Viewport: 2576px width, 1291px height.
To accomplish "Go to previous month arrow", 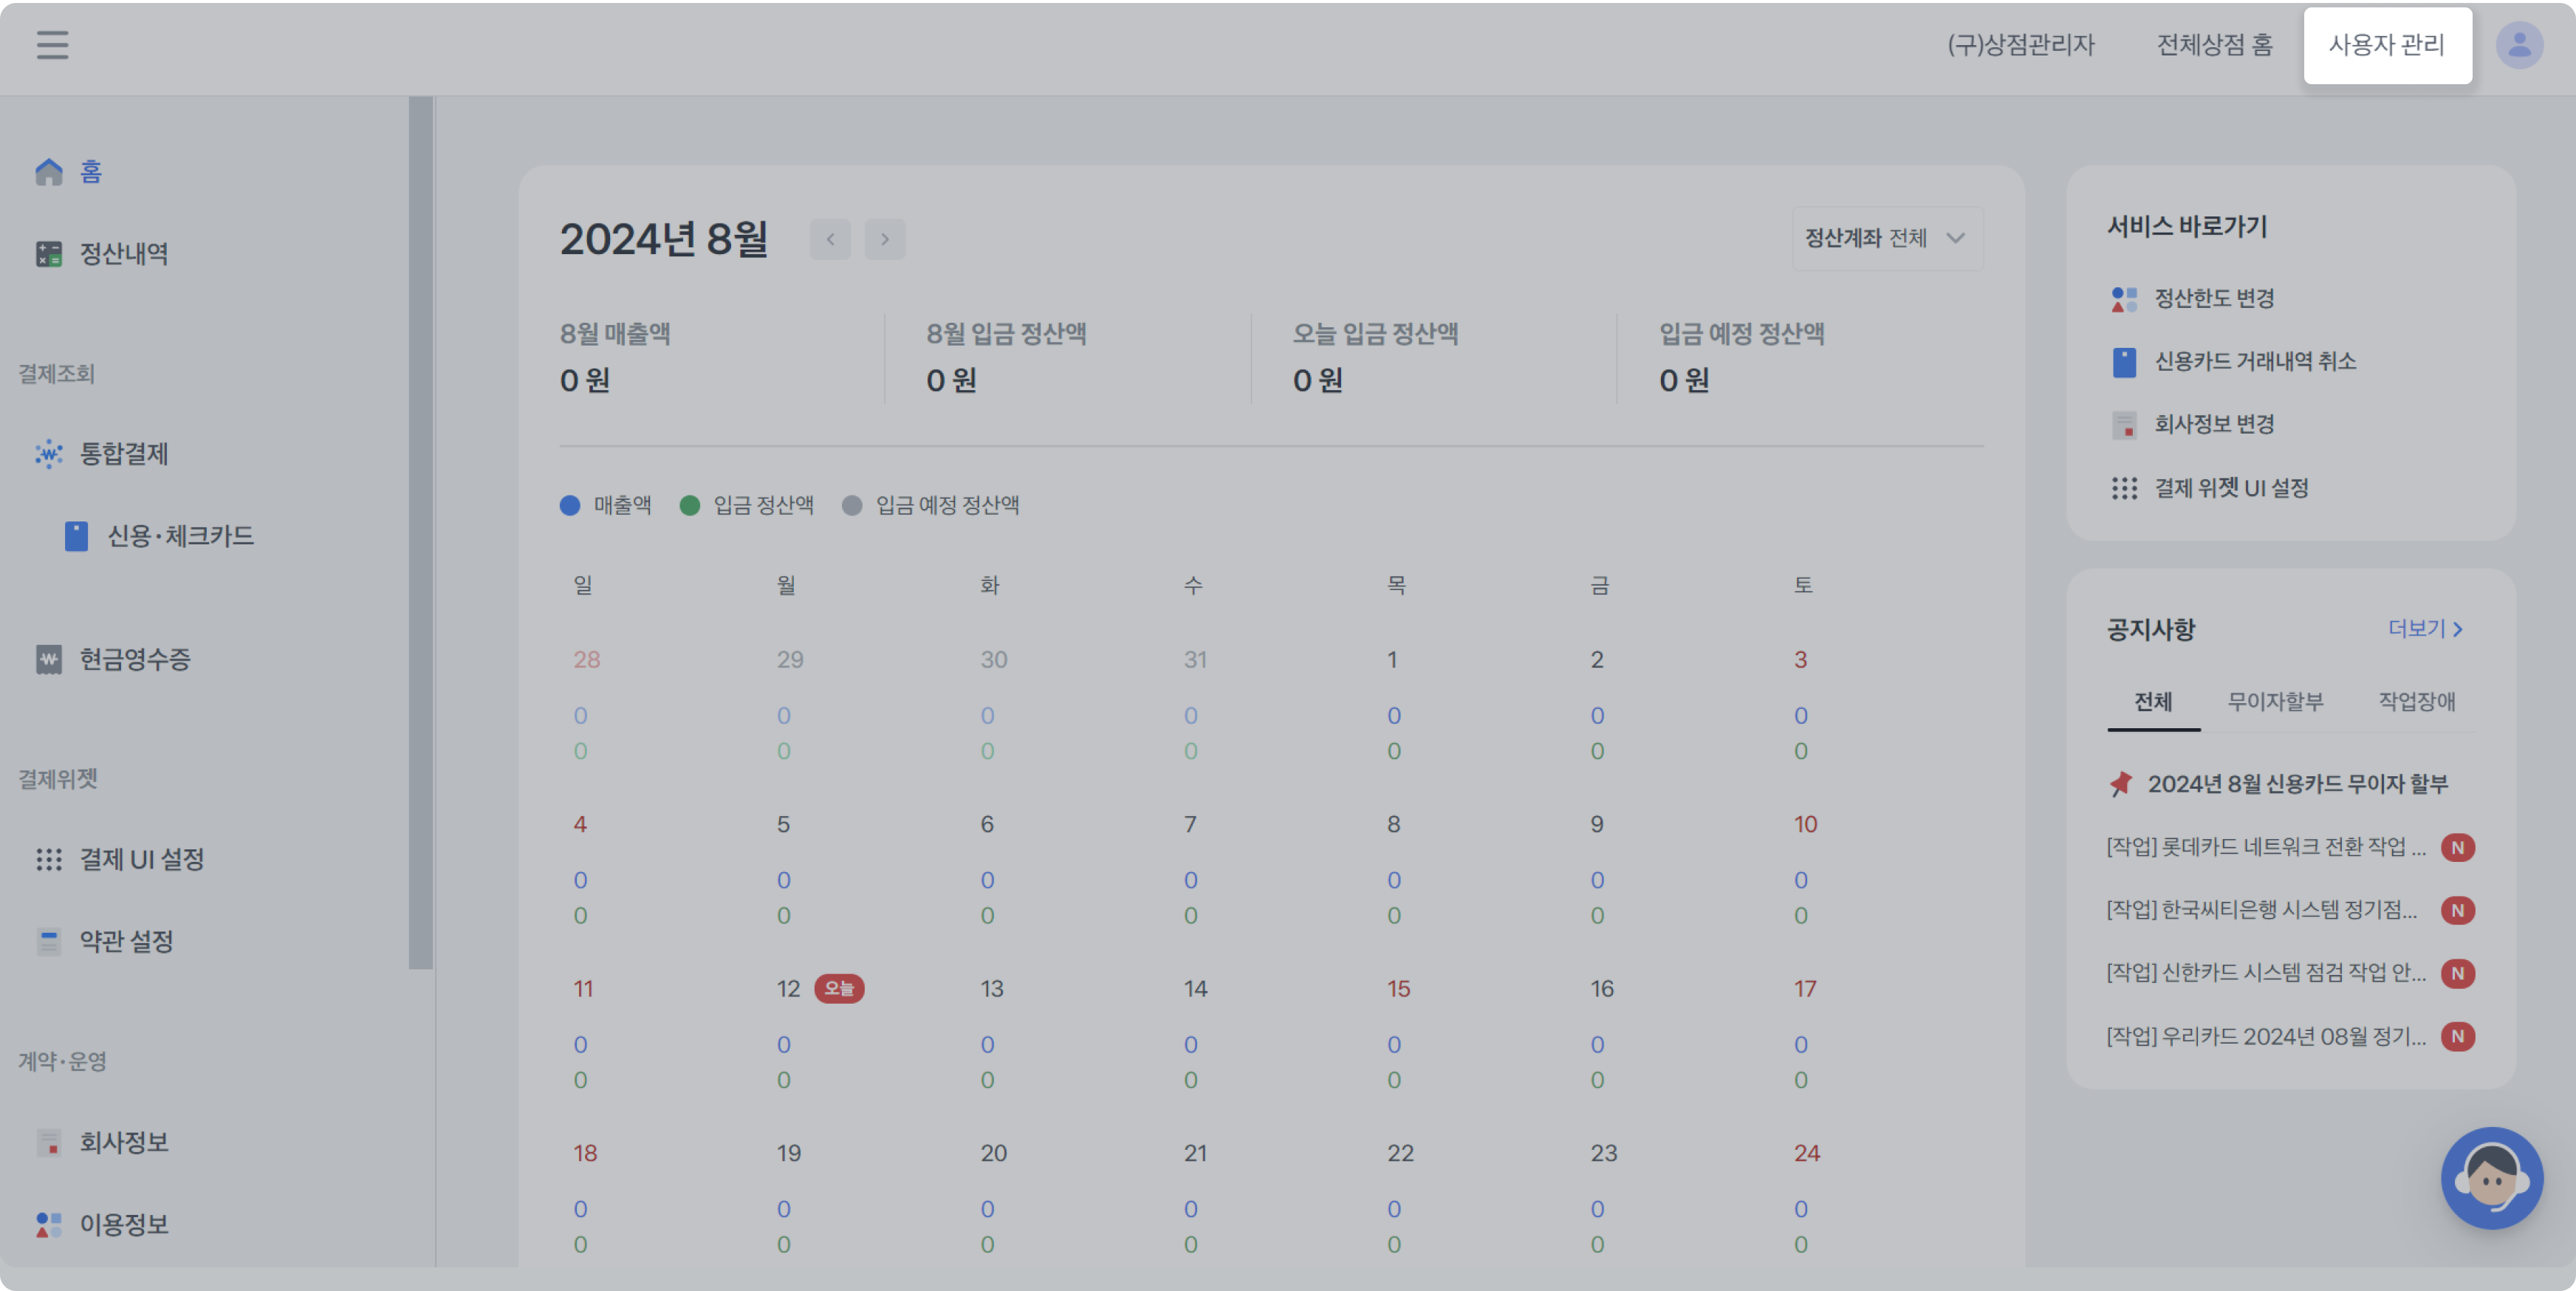I will 830,239.
